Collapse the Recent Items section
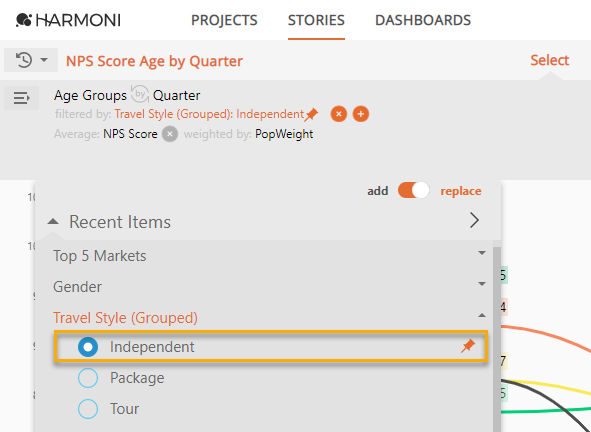Image resolution: width=591 pixels, height=432 pixels. (x=53, y=222)
